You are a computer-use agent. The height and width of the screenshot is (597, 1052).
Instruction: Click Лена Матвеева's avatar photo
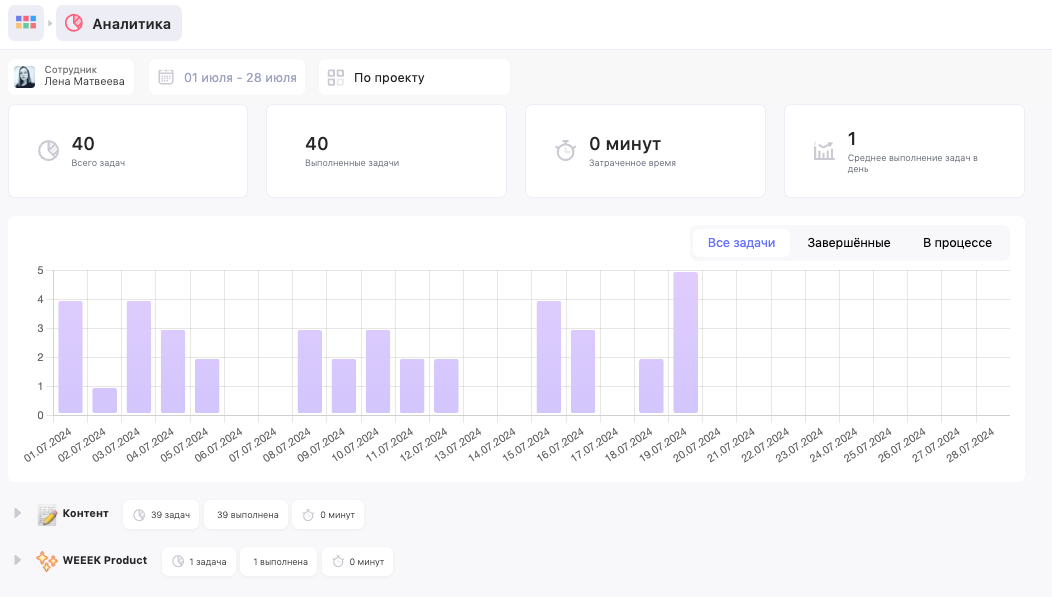click(x=25, y=77)
